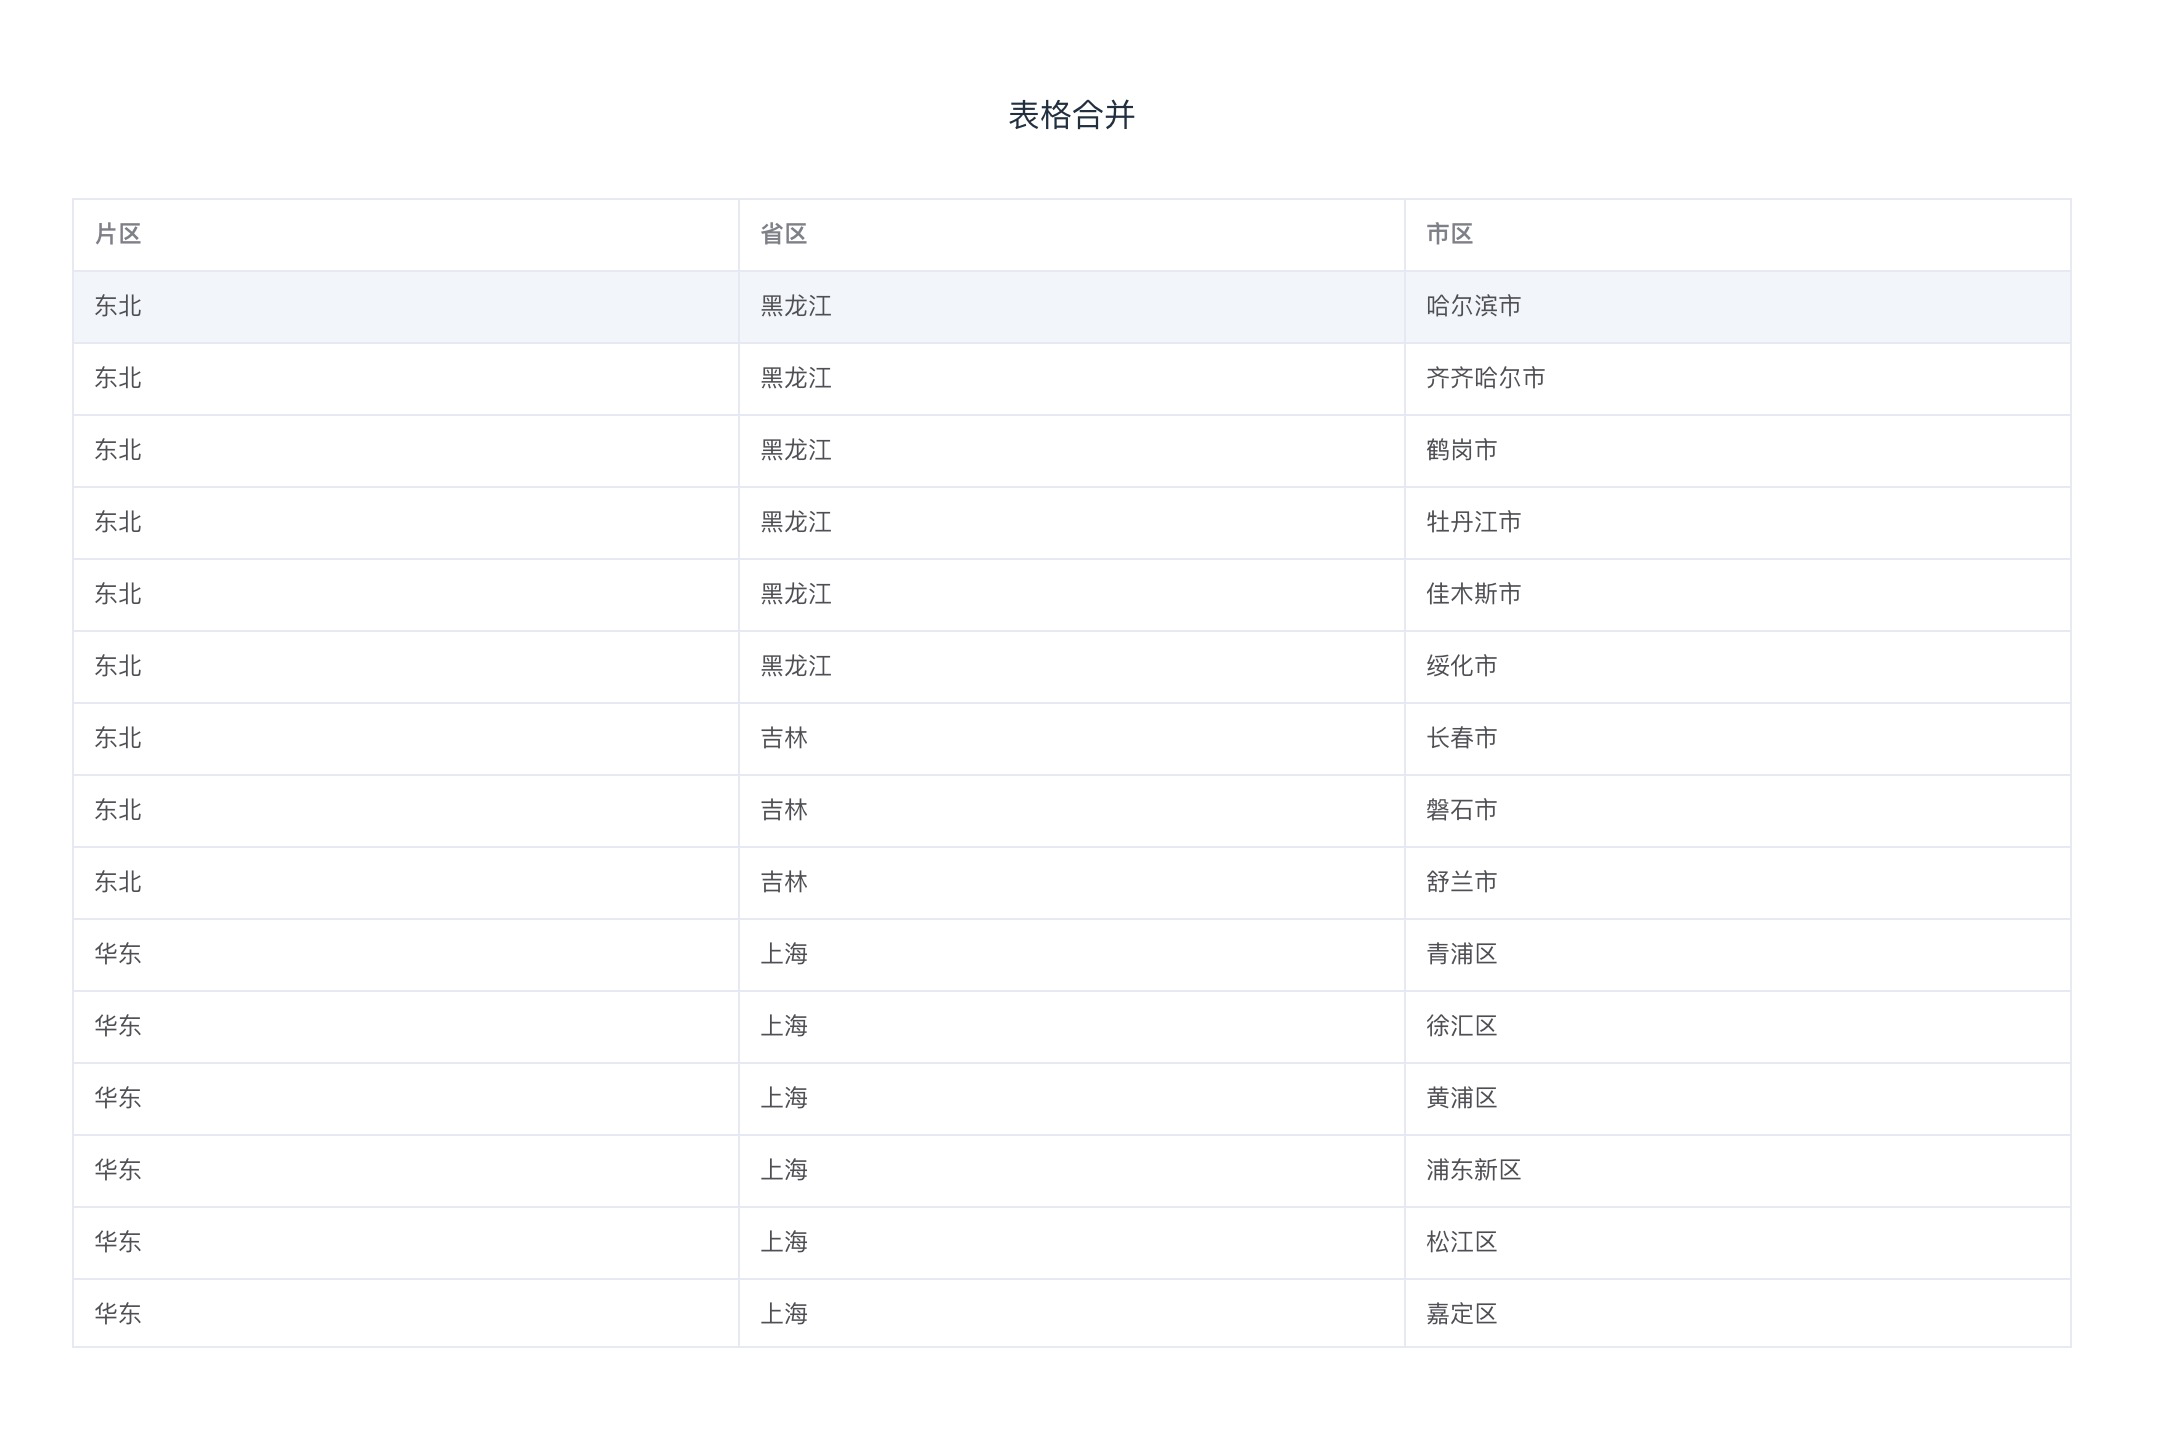Click the 牡丹江市 cell
The width and height of the screenshot is (2162, 1450).
(1473, 522)
